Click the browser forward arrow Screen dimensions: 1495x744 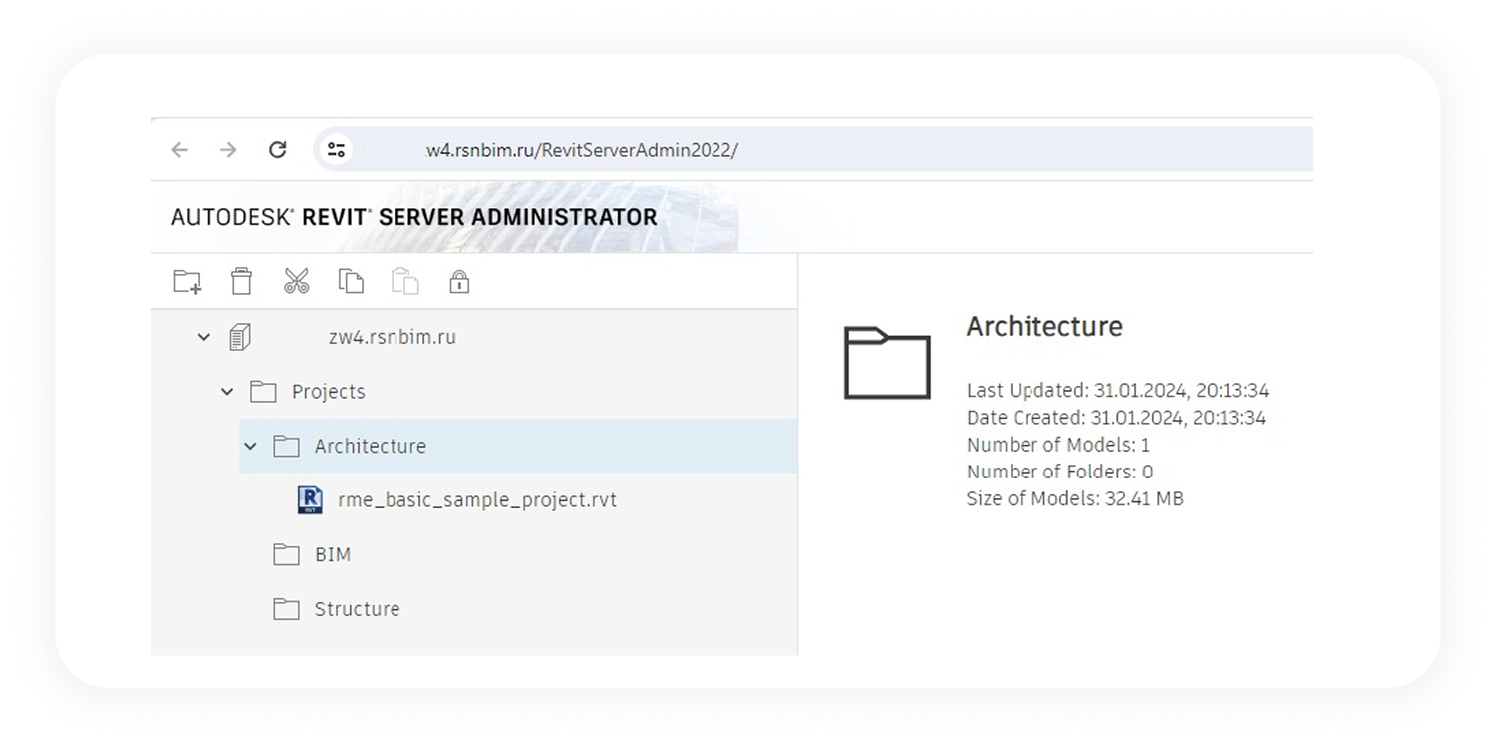[x=229, y=150]
